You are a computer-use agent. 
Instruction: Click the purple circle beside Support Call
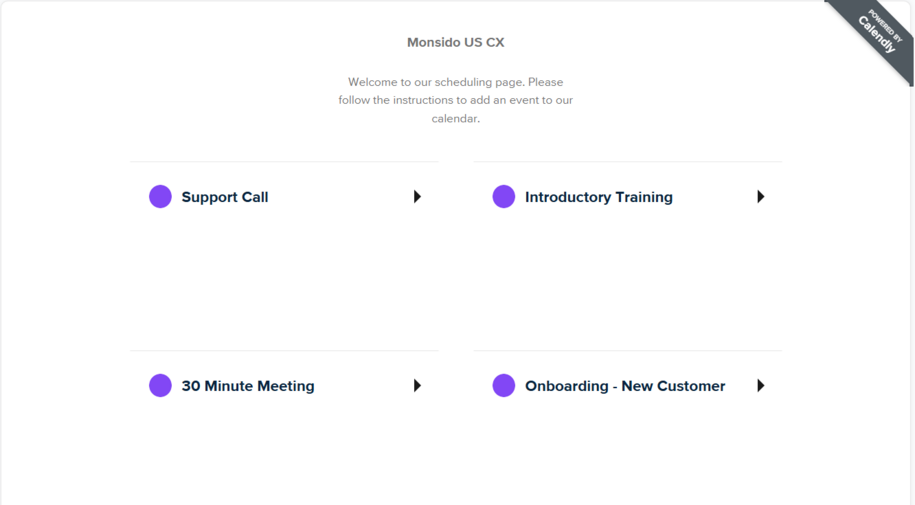[160, 197]
